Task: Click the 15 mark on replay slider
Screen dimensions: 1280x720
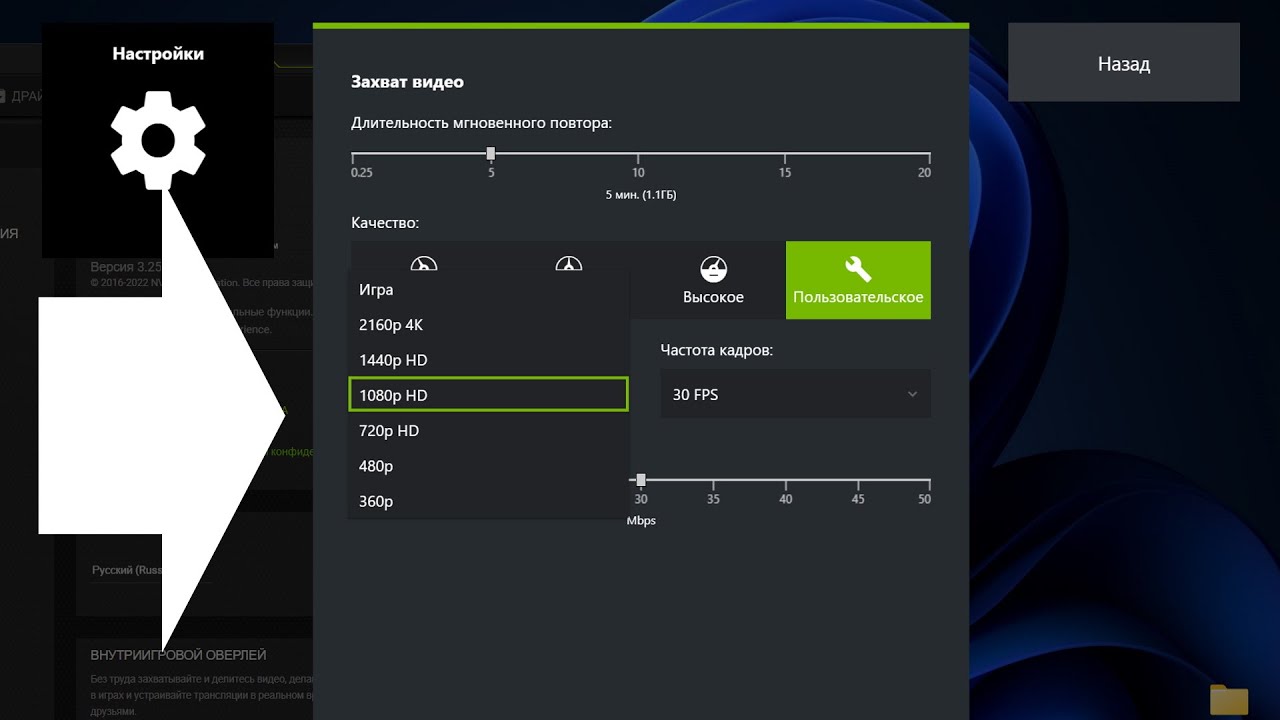Action: (x=785, y=173)
